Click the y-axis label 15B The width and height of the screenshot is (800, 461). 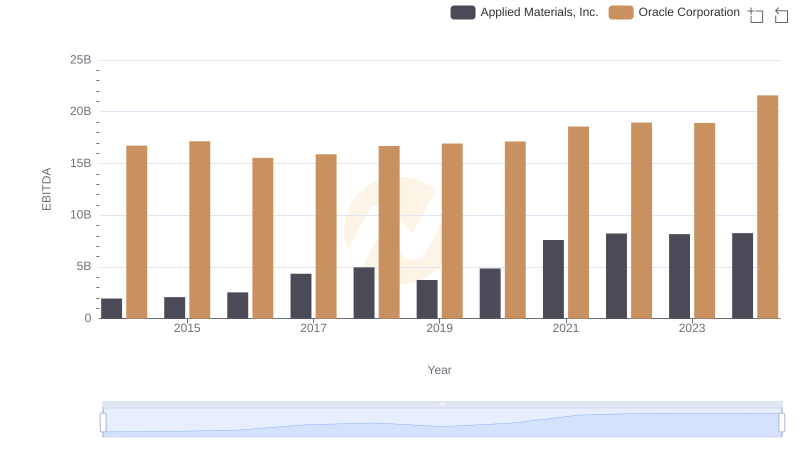tap(81, 163)
